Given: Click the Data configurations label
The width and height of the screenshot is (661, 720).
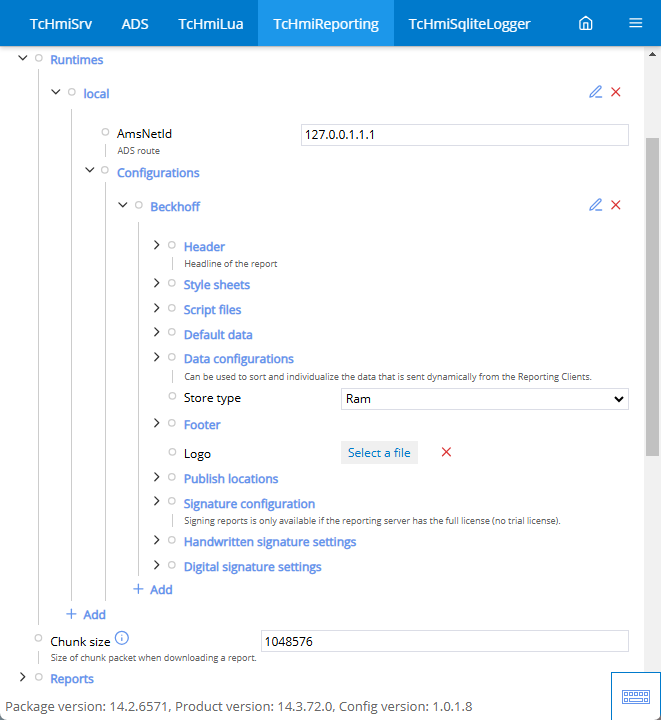Looking at the screenshot, I should (x=239, y=359).
